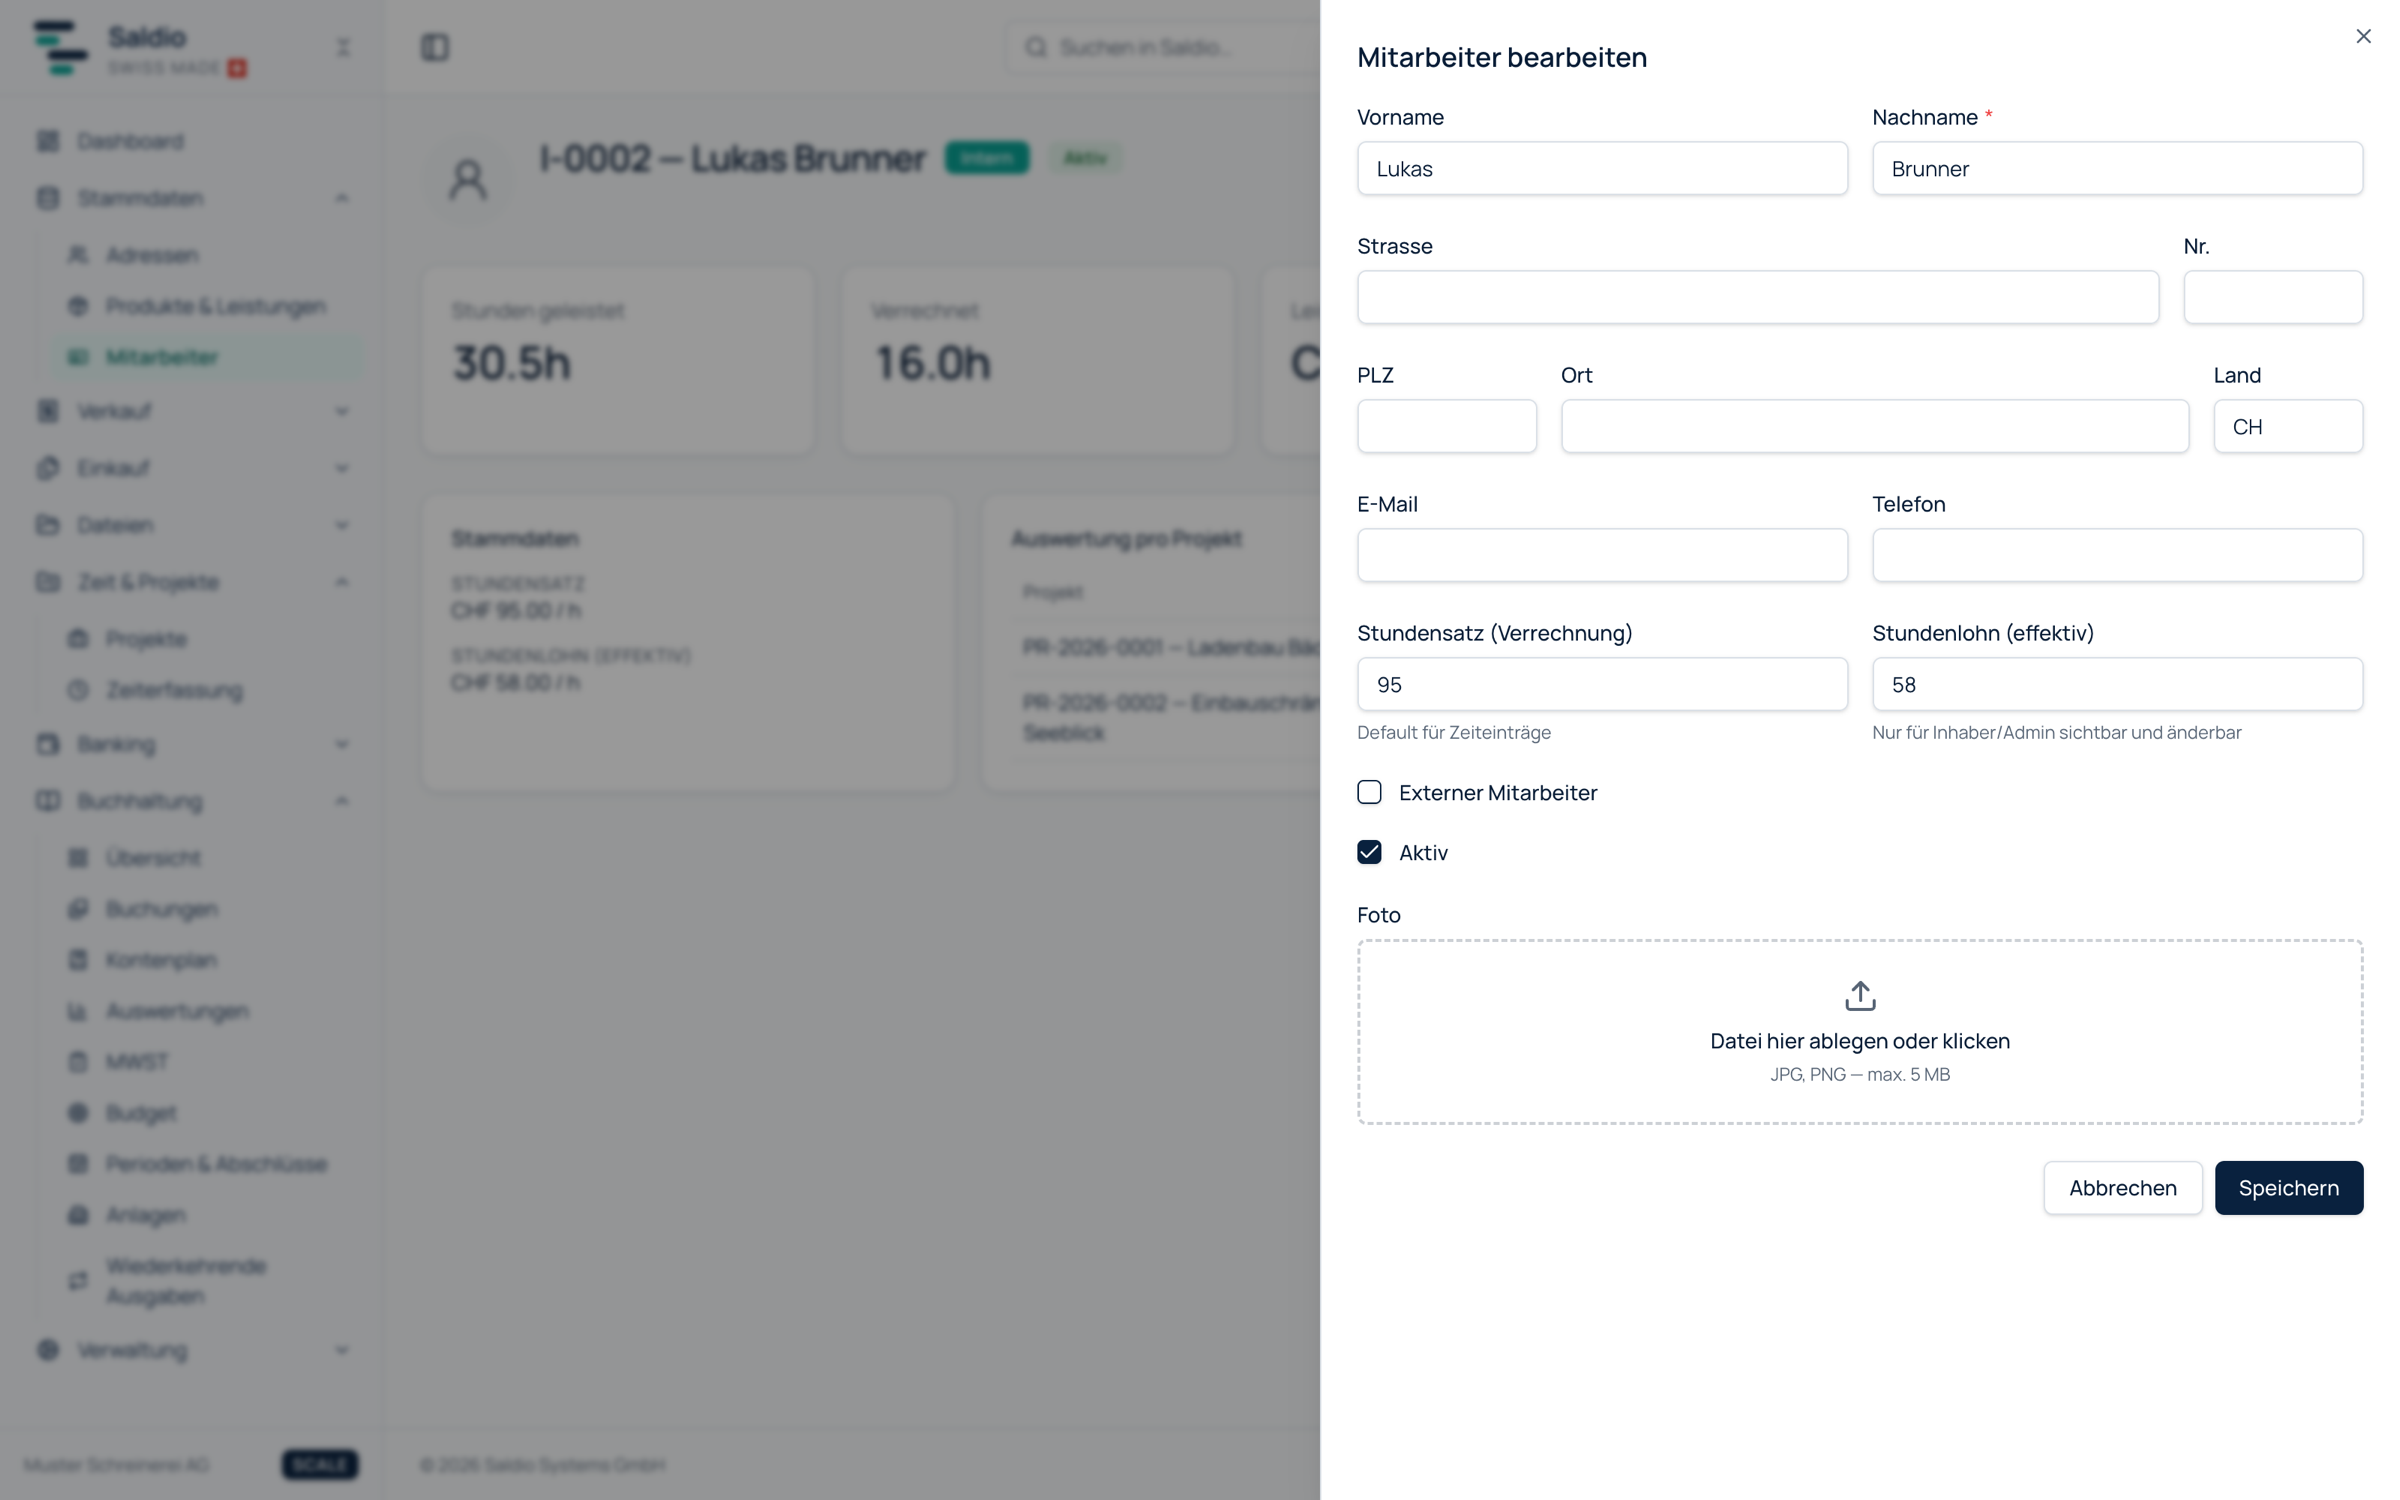Cancel editing with Abbrechen
2400x1500 pixels.
pos(2122,1188)
